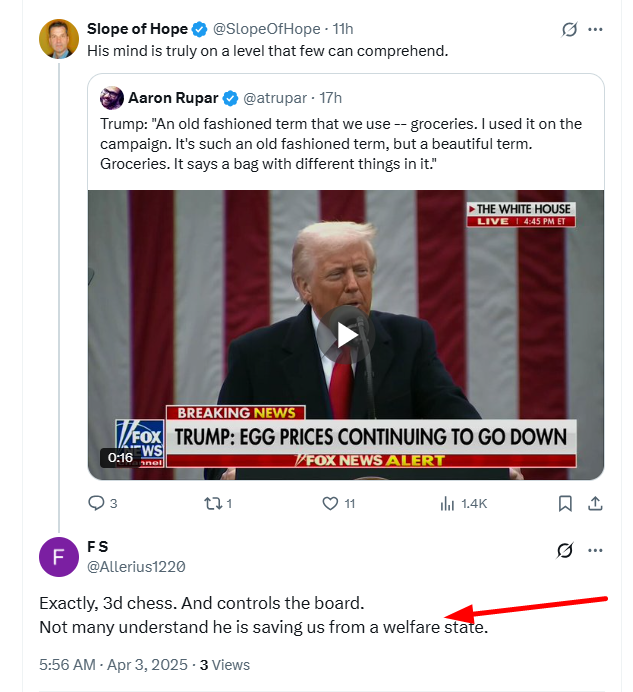Bookmark the Slope of Hope post
The image size is (633, 692).
click(565, 503)
